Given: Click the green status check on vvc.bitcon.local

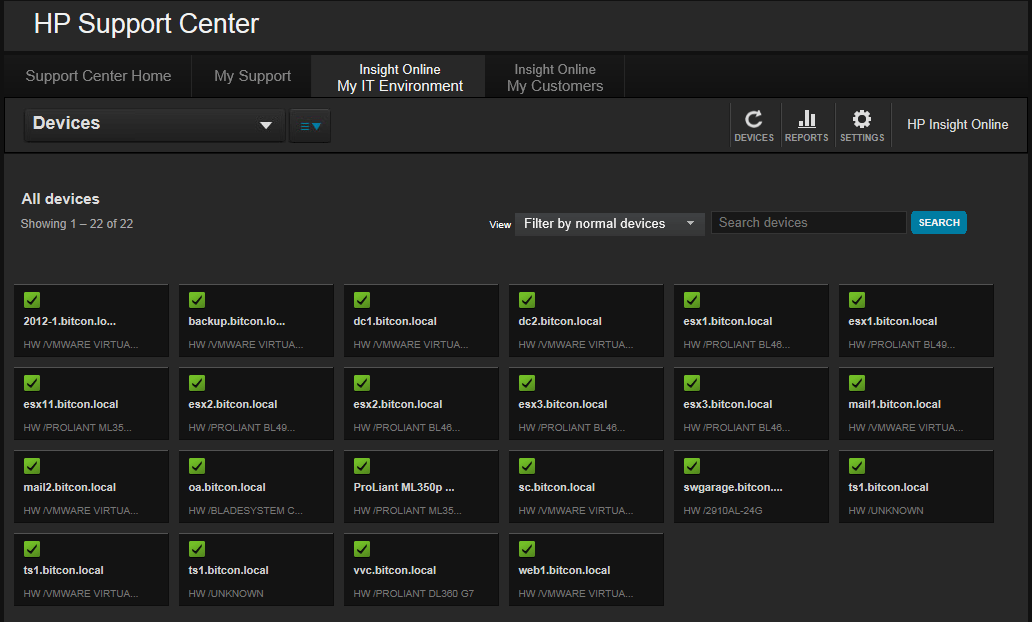Looking at the screenshot, I should 362,549.
